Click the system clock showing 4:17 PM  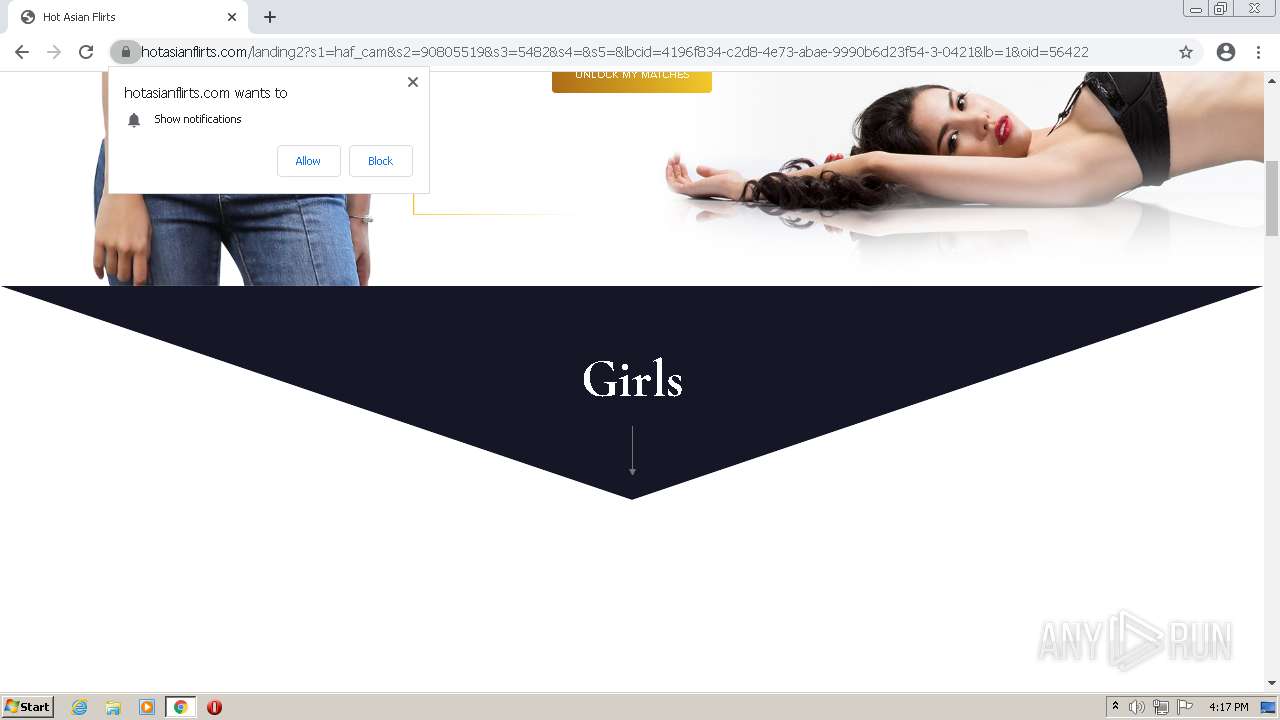point(1228,707)
